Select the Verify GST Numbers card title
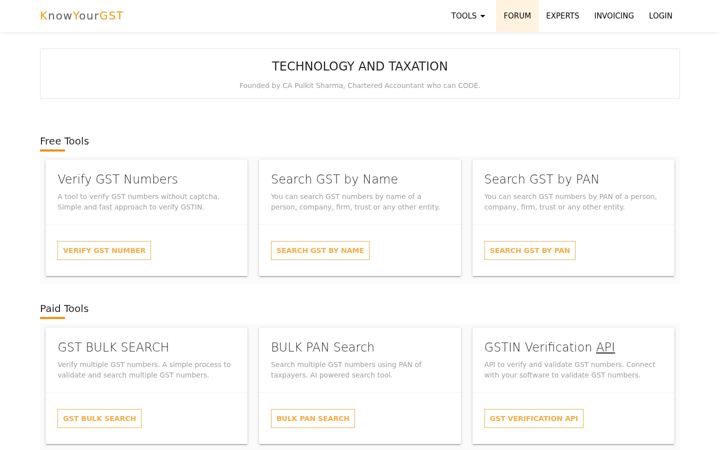The width and height of the screenshot is (720, 450). tap(118, 179)
